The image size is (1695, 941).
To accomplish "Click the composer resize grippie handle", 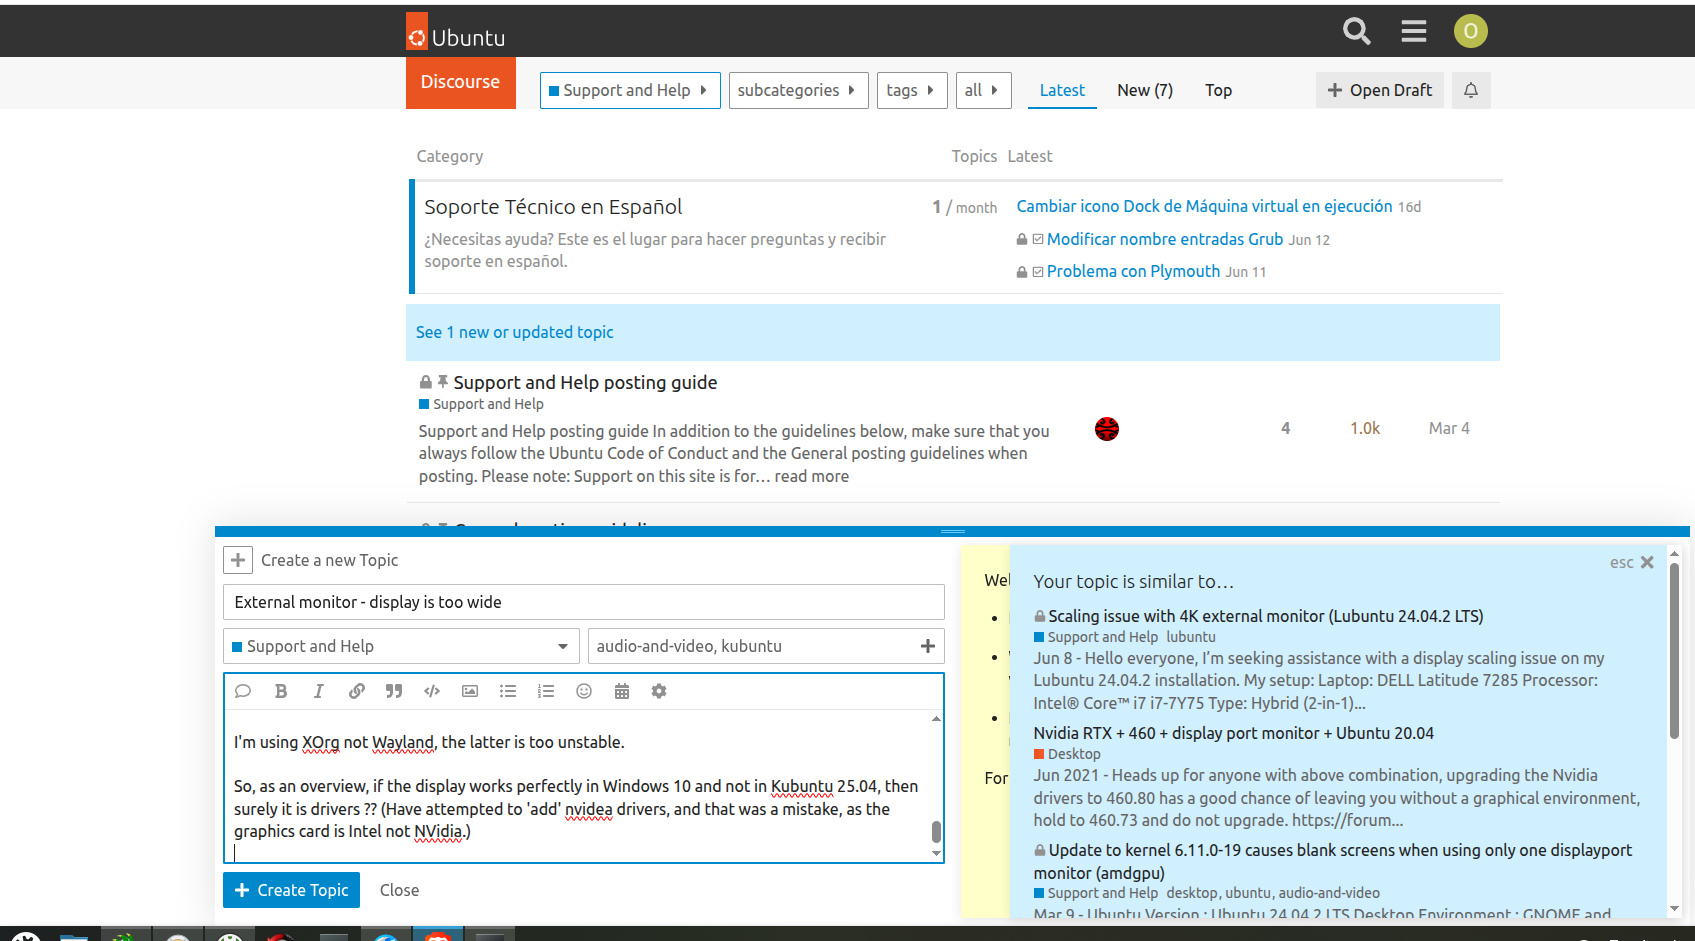I will click(x=953, y=531).
